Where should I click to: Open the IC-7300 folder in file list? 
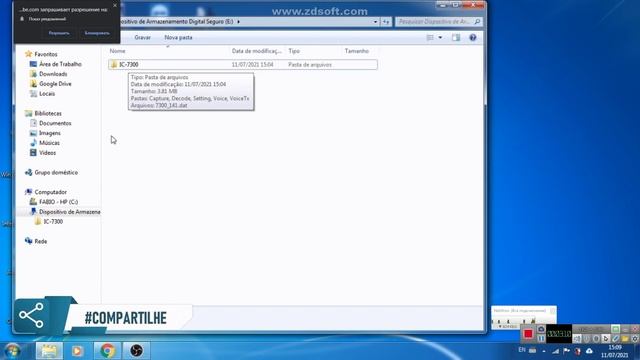(242, 64)
